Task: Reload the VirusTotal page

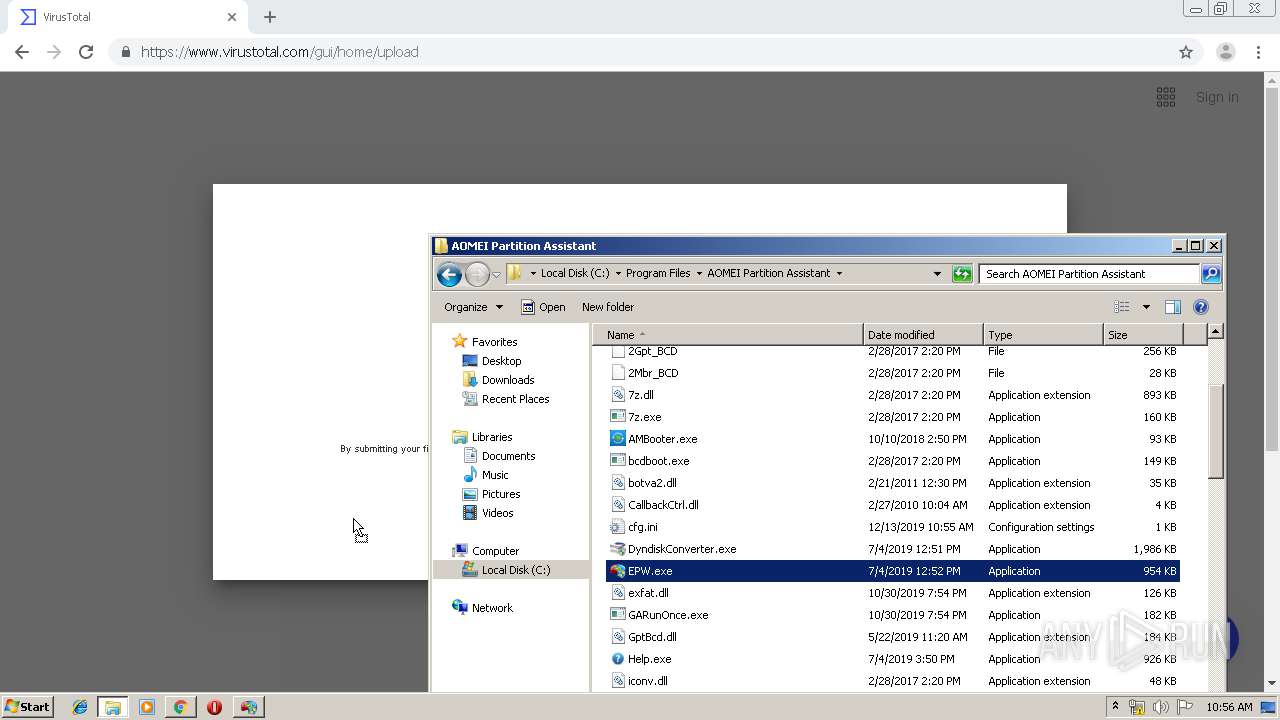Action: click(86, 52)
